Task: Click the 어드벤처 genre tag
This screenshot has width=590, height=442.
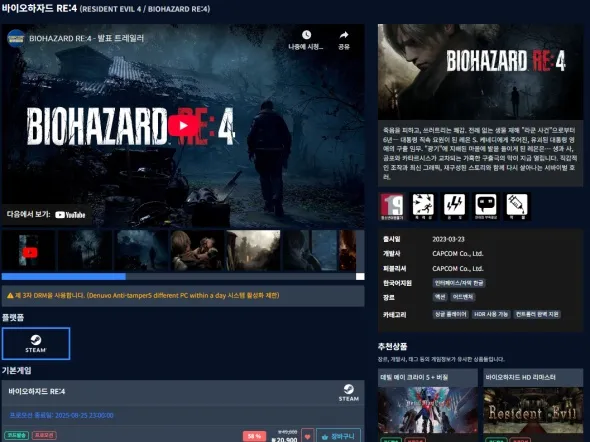Action: coord(463,297)
